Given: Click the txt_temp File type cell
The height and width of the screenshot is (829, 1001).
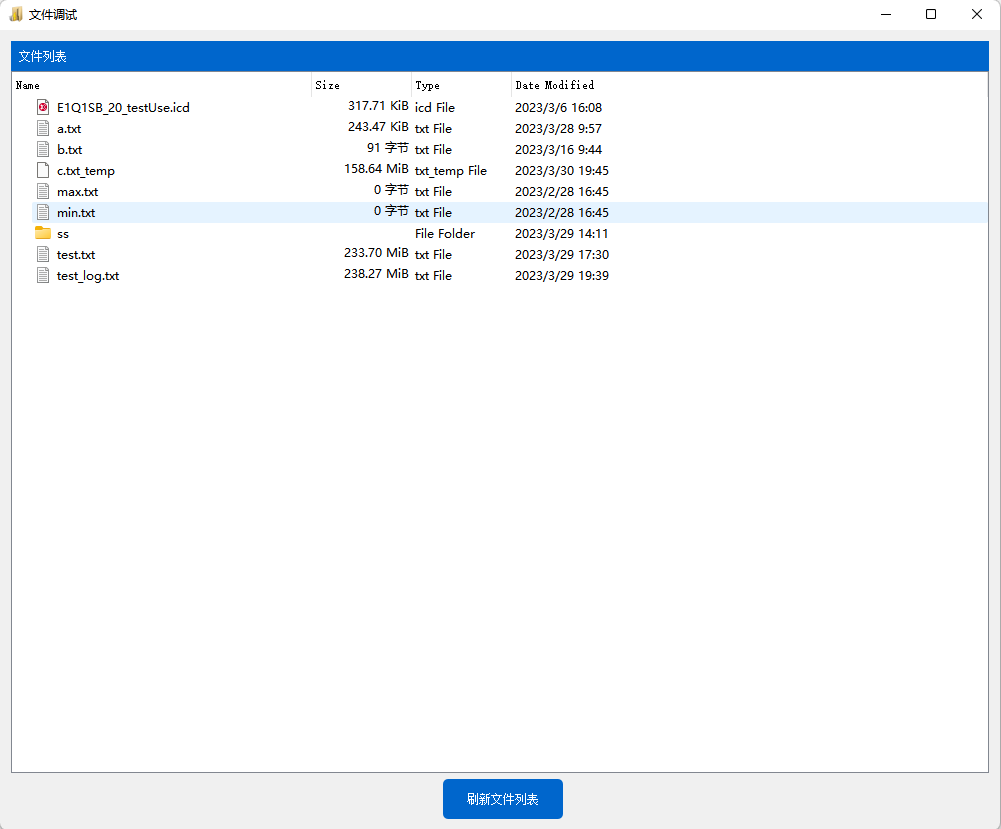Looking at the screenshot, I should pyautogui.click(x=451, y=170).
